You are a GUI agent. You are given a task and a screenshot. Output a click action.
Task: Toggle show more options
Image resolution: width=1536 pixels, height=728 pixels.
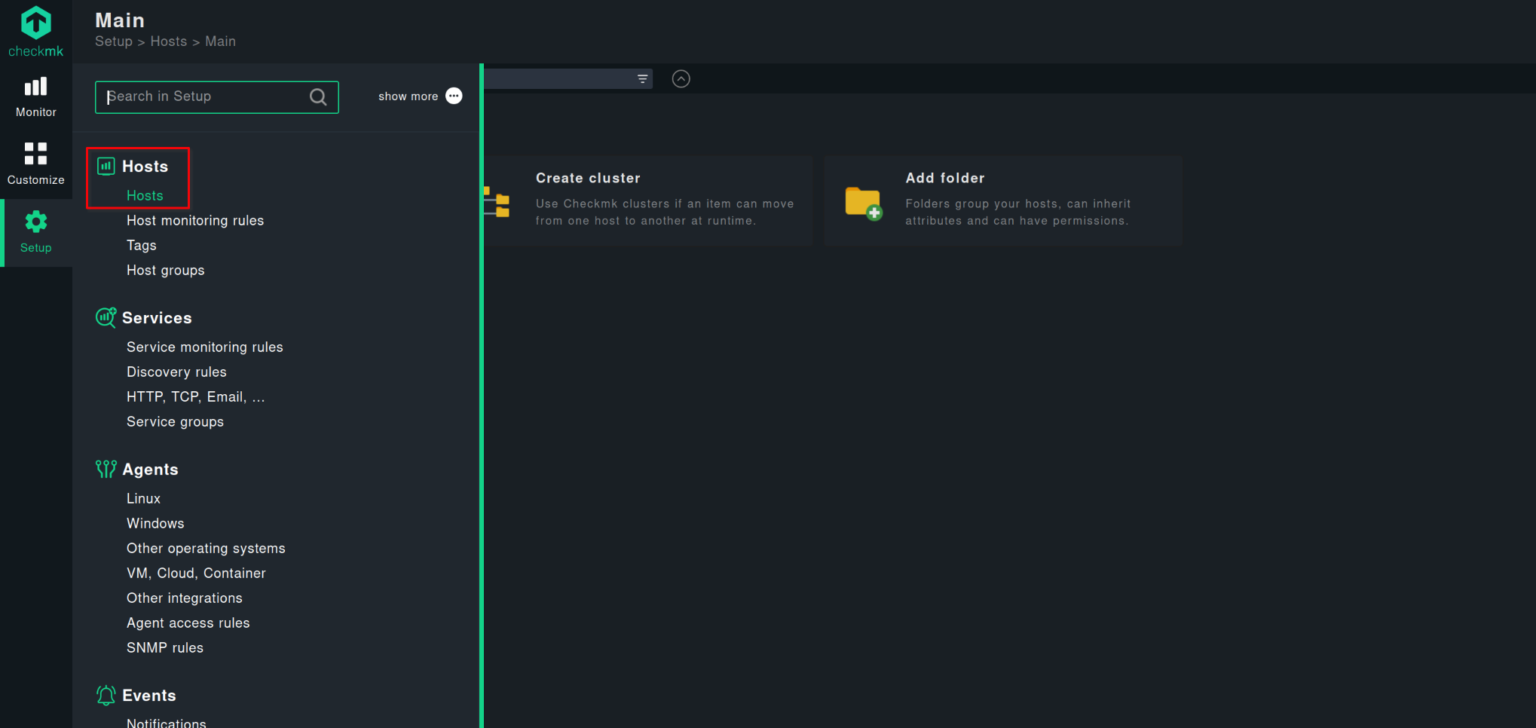click(x=453, y=96)
